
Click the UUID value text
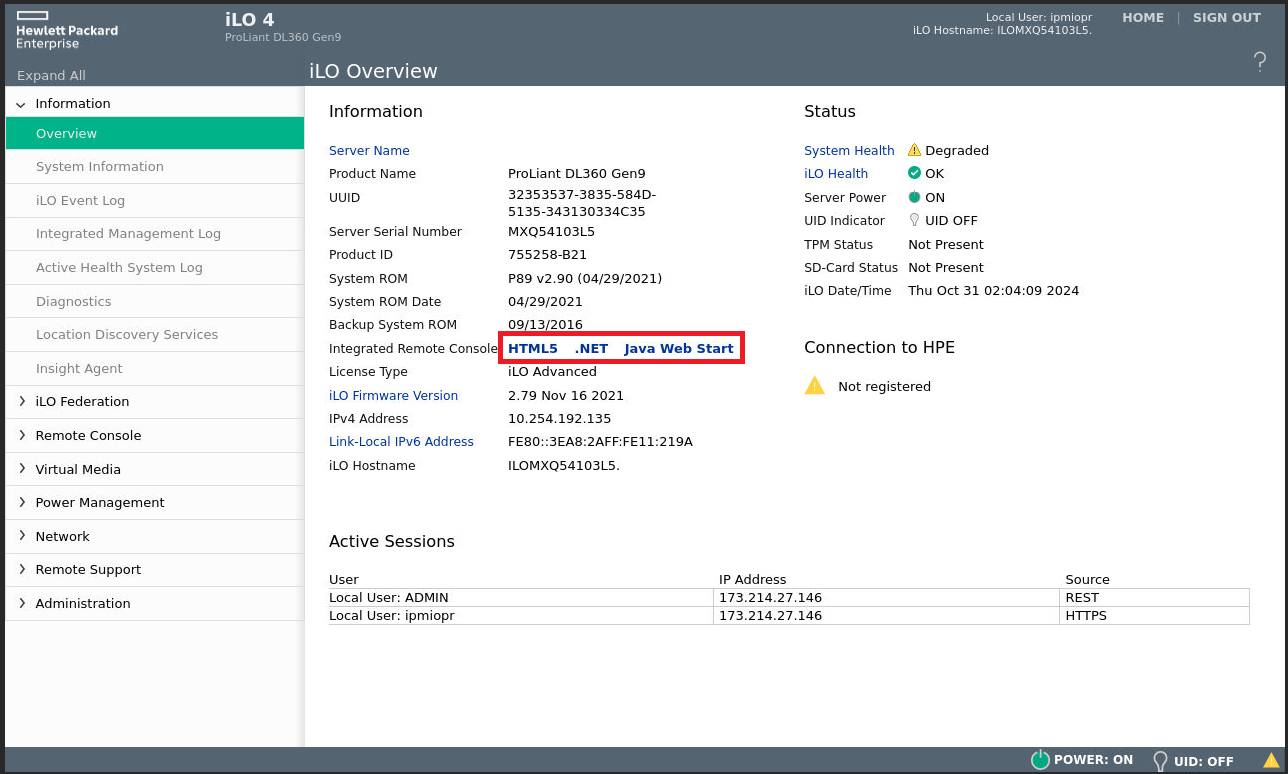tap(582, 203)
